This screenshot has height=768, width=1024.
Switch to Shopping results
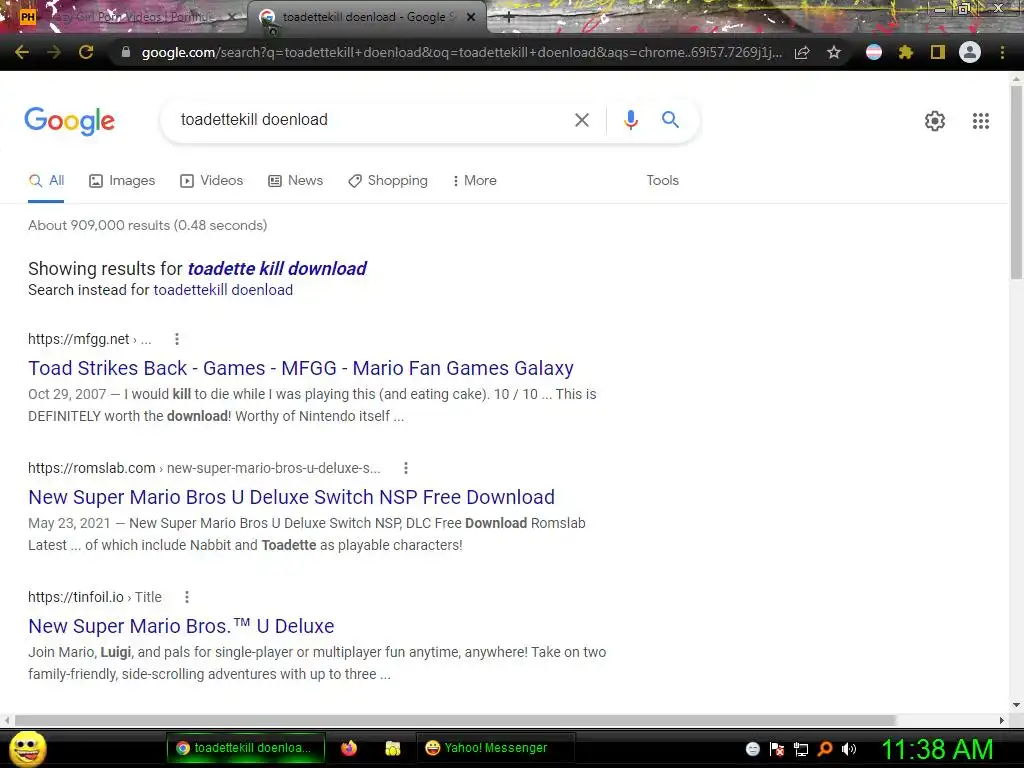click(388, 181)
